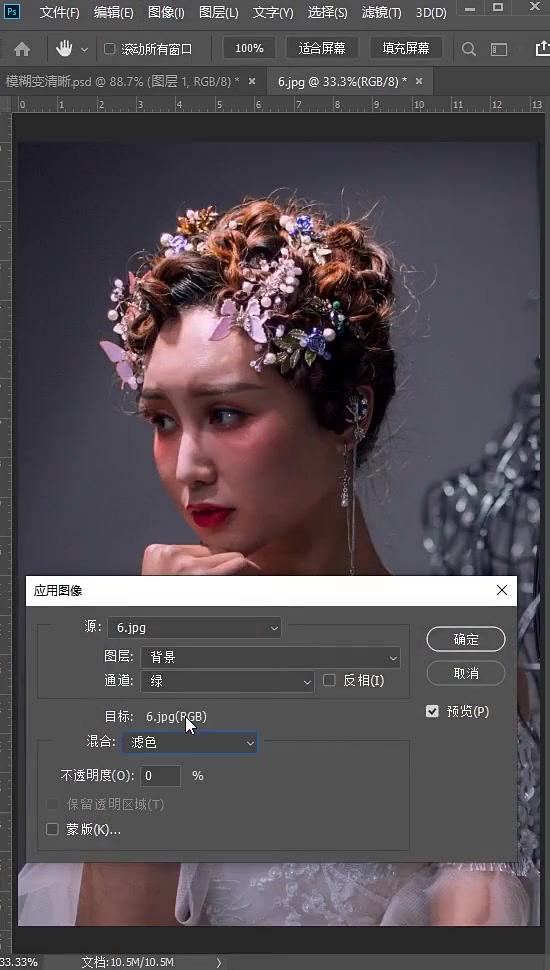Click the Photoshop Ps logo icon

pos(12,11)
